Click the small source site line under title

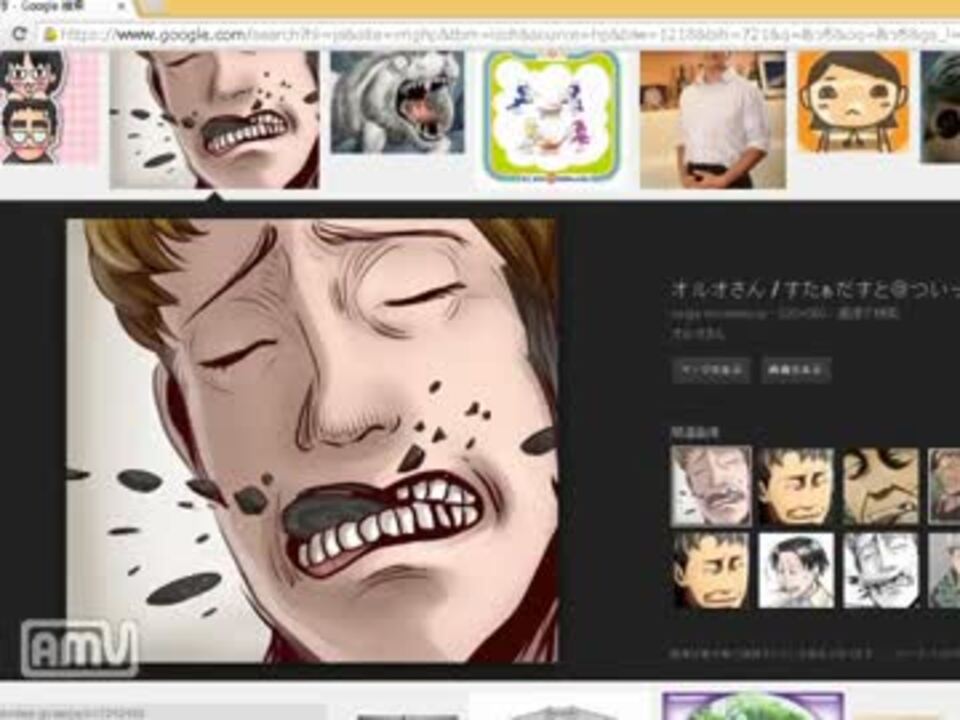(x=786, y=315)
